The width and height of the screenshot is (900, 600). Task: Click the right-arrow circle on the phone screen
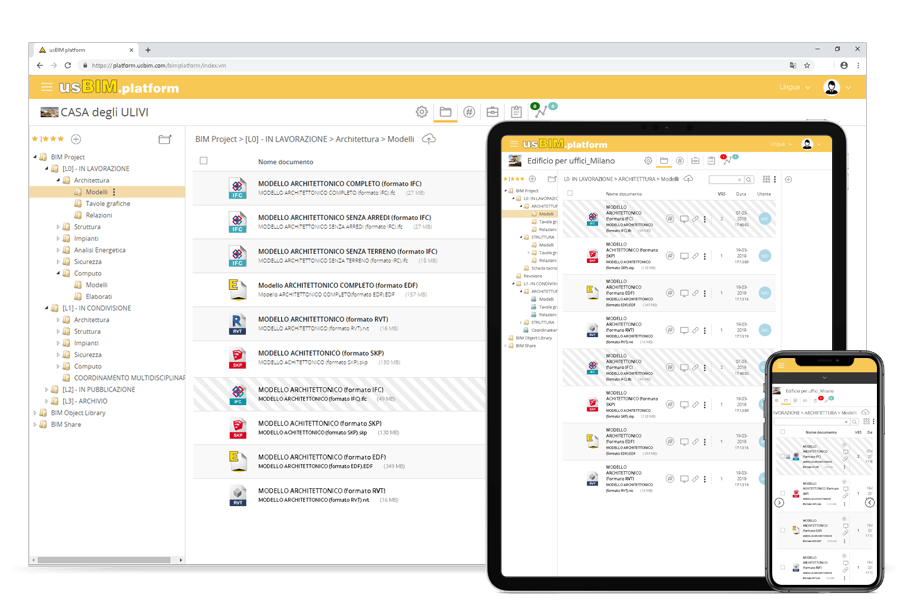(779, 503)
